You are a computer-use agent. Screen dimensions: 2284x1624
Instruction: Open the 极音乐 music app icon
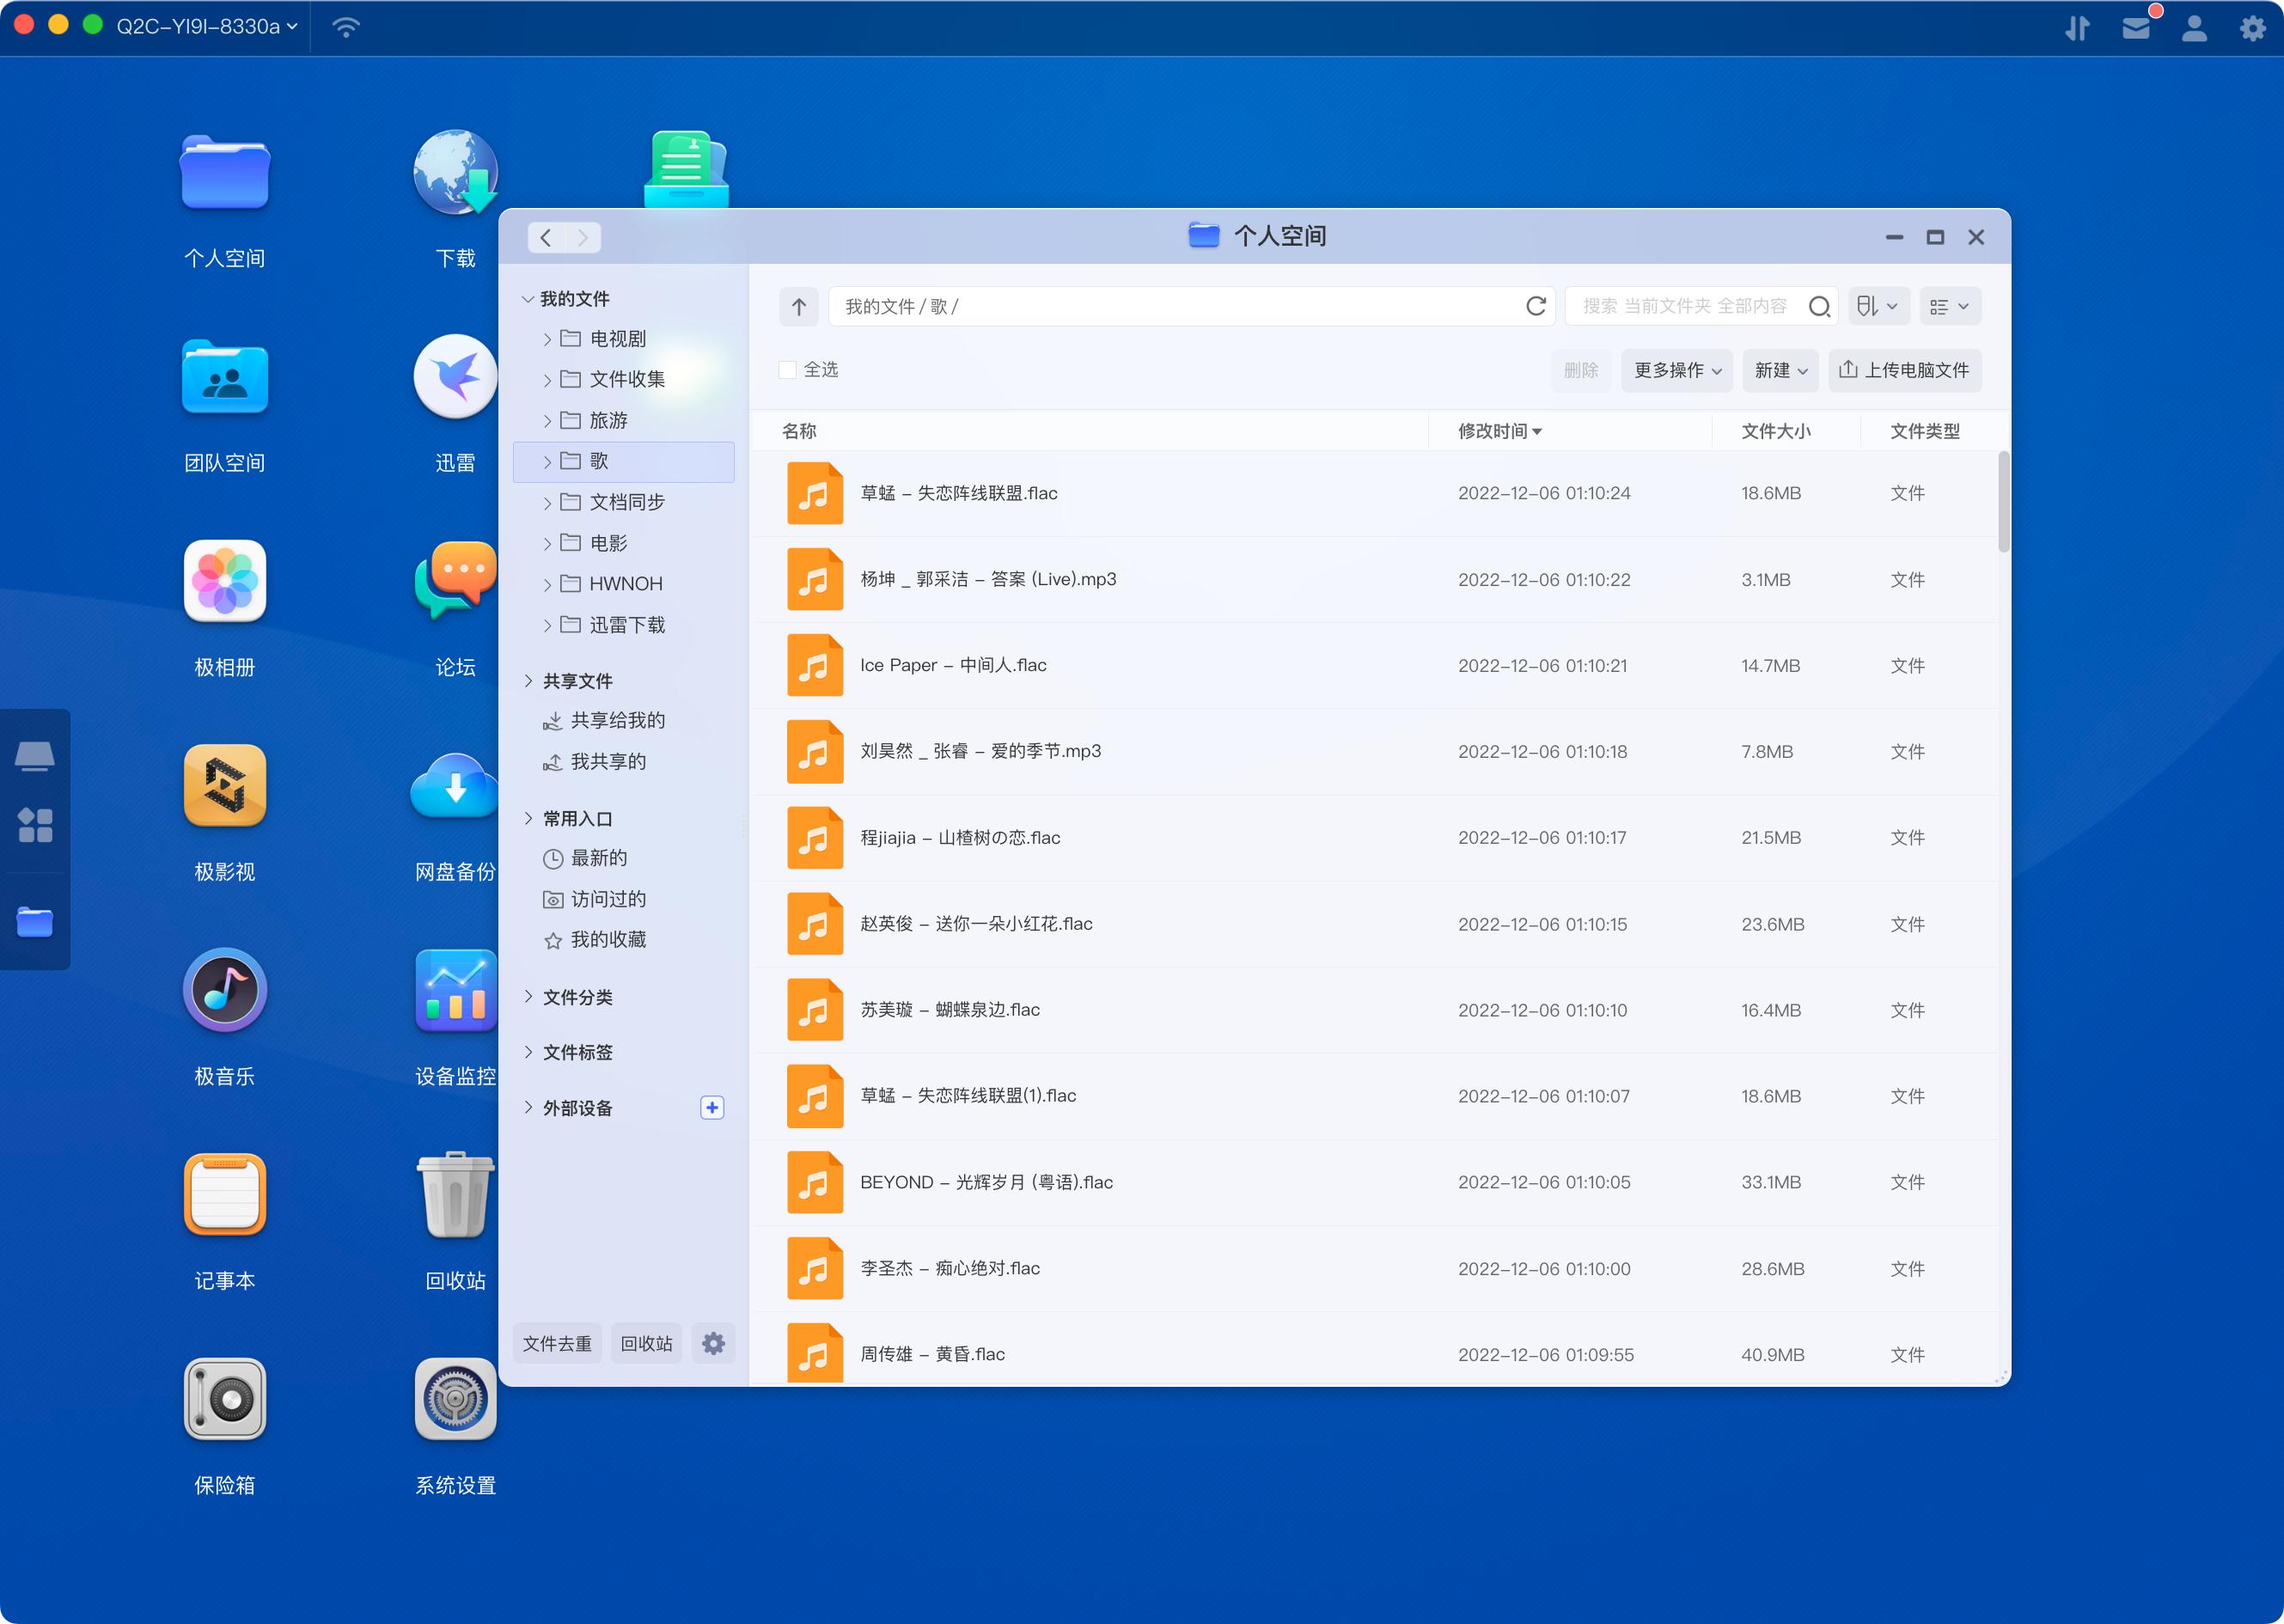(x=224, y=991)
